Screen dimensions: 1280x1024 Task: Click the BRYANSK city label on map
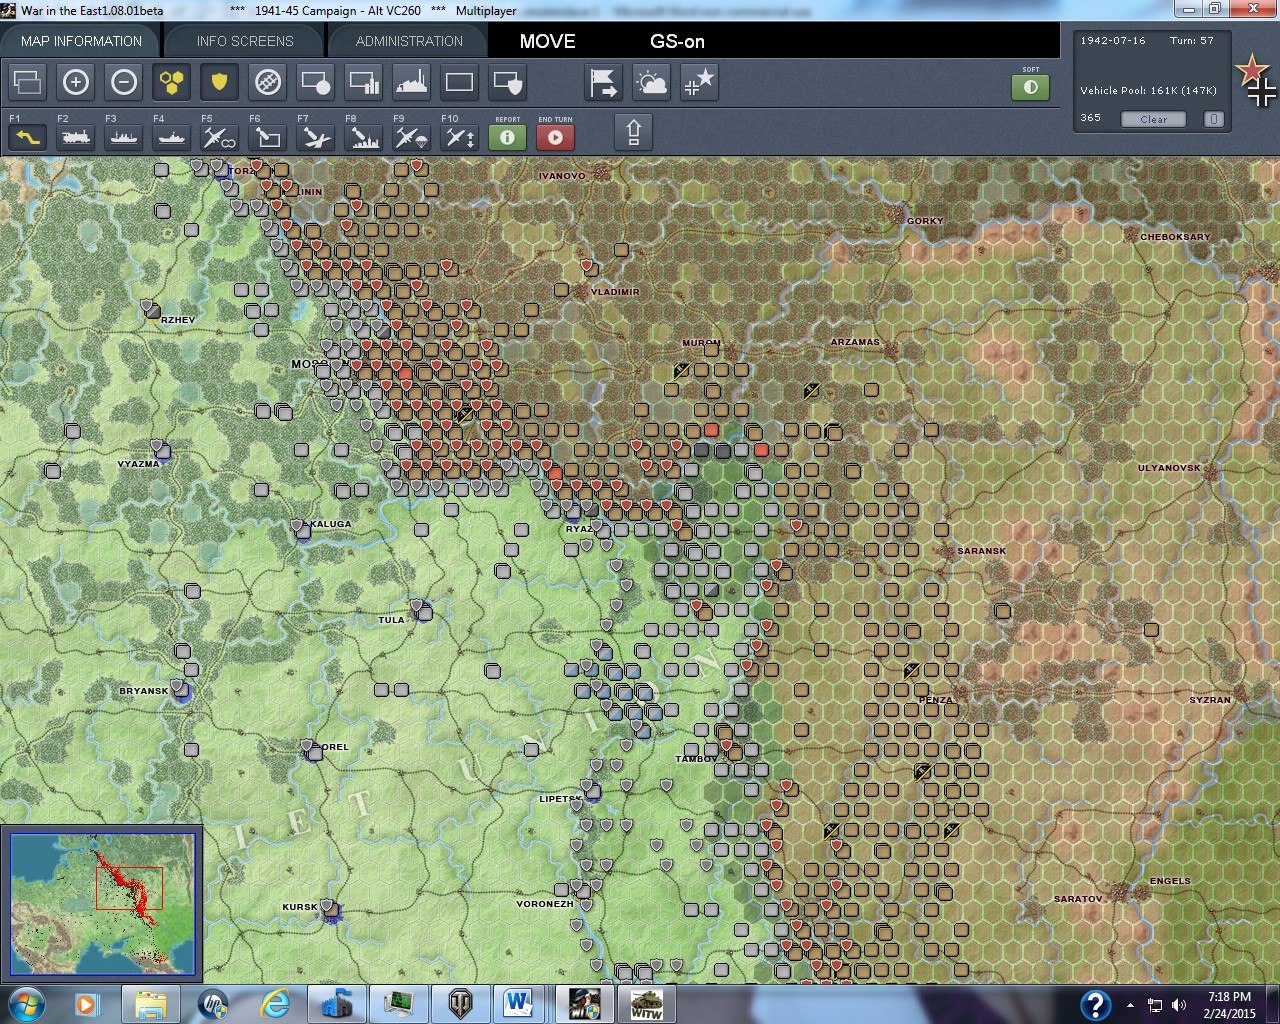coord(144,691)
